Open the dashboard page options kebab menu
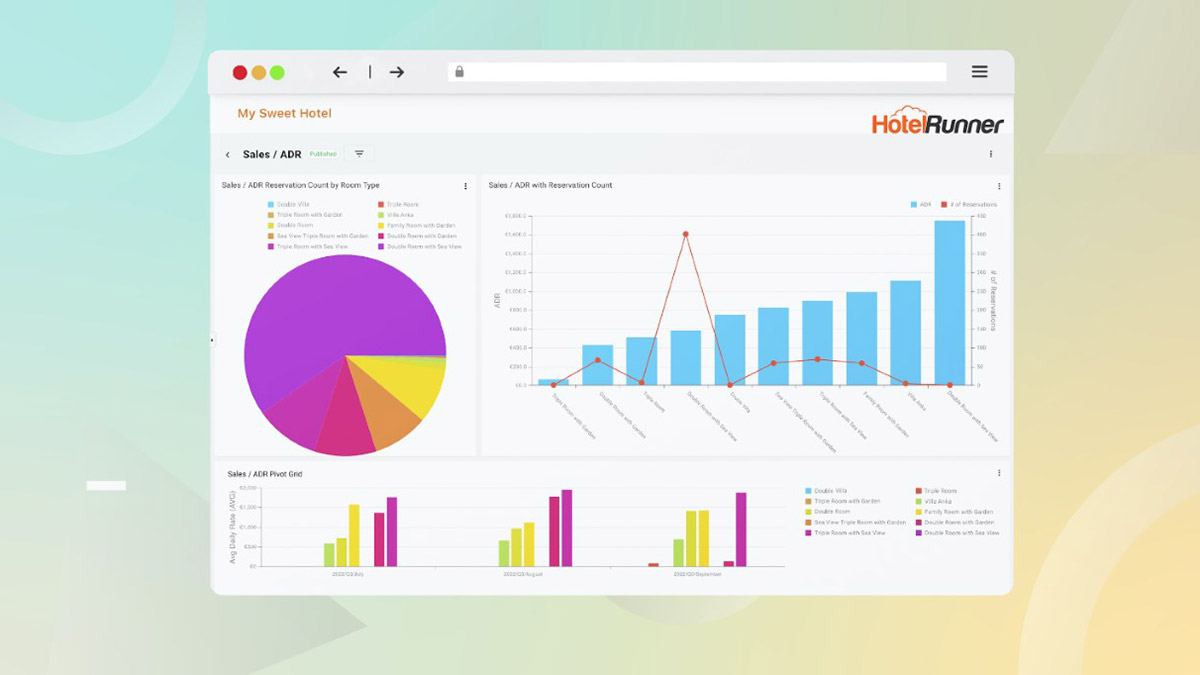Viewport: 1200px width, 675px height. coord(991,154)
